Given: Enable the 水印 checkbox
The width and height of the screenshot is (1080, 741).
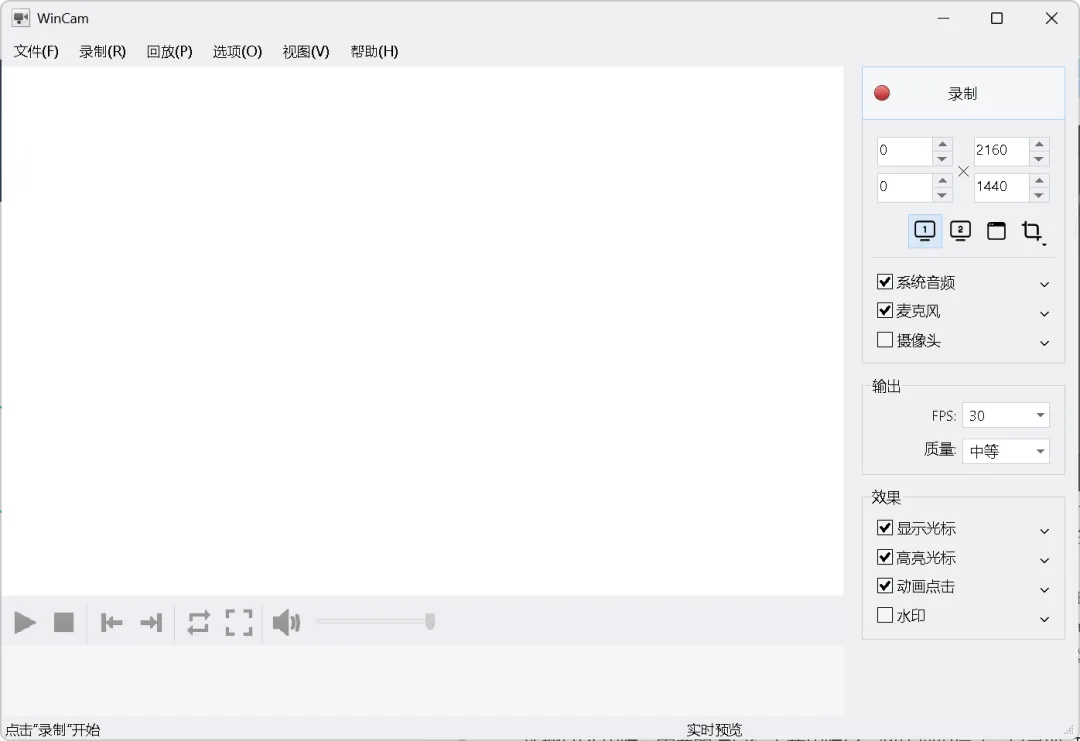Looking at the screenshot, I should pyautogui.click(x=885, y=614).
